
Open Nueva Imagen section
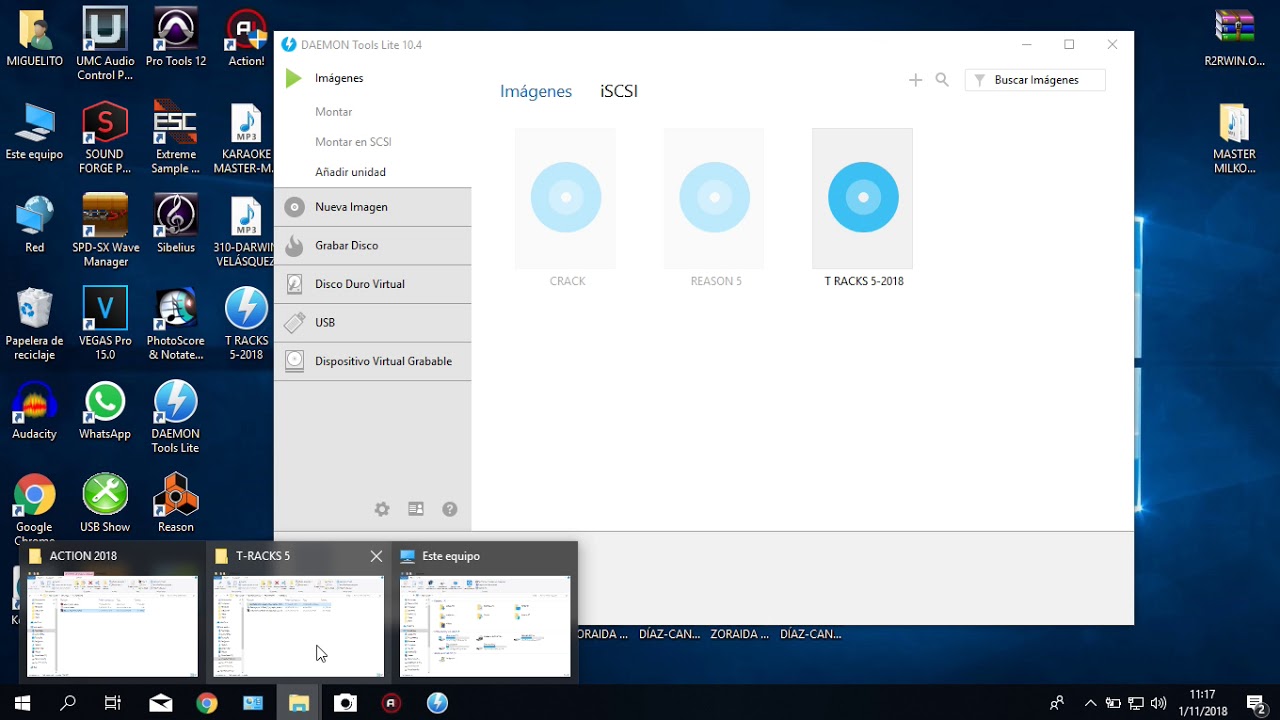click(373, 207)
